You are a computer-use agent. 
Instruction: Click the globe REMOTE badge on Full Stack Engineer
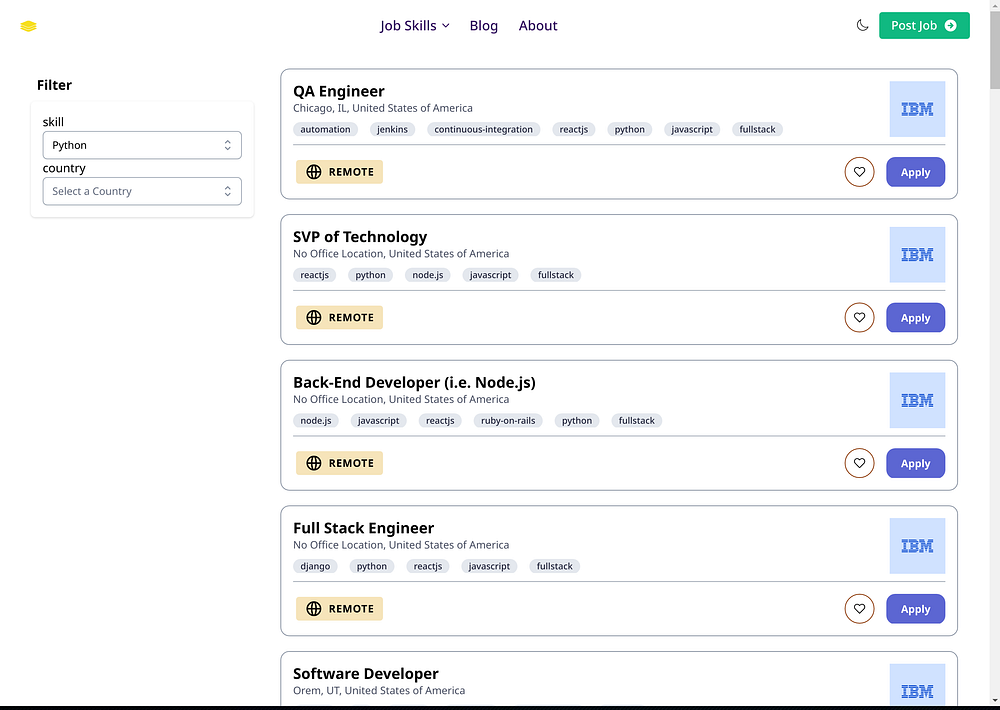(x=339, y=609)
